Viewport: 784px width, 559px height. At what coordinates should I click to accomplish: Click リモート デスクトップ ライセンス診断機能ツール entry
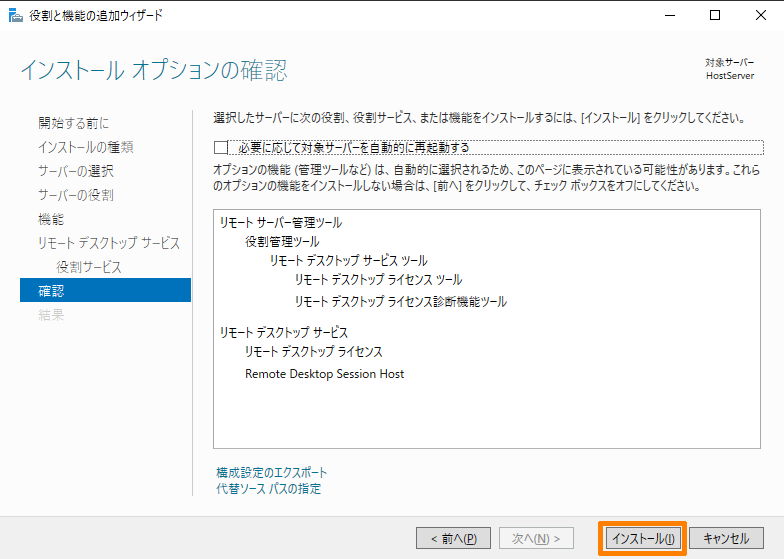point(400,302)
